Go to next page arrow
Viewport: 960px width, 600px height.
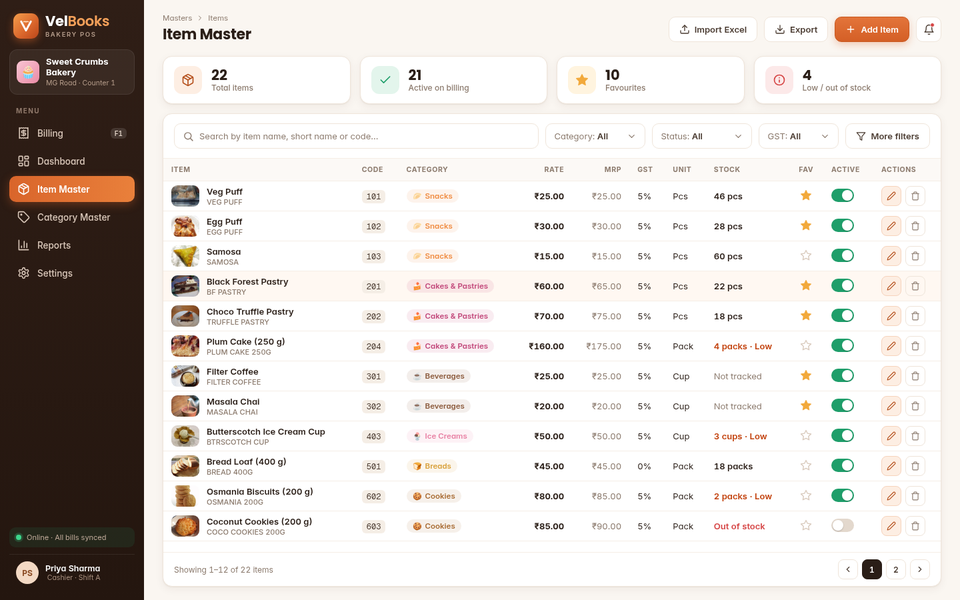[x=920, y=569]
